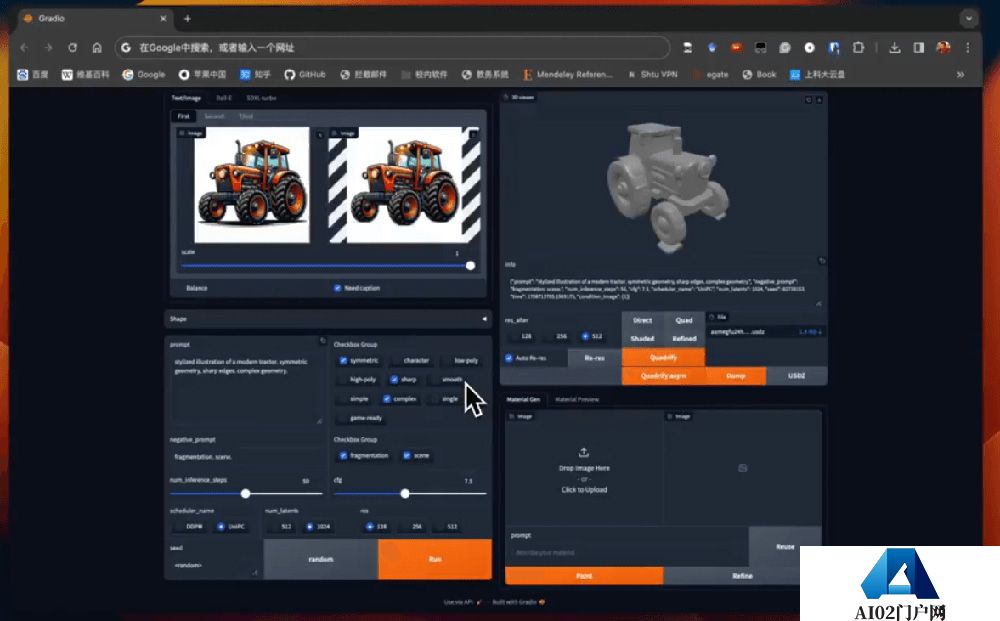Viewport: 1000px width, 621px height.
Task: Click refresh icon beside shape prompt box
Action: pyautogui.click(x=323, y=341)
